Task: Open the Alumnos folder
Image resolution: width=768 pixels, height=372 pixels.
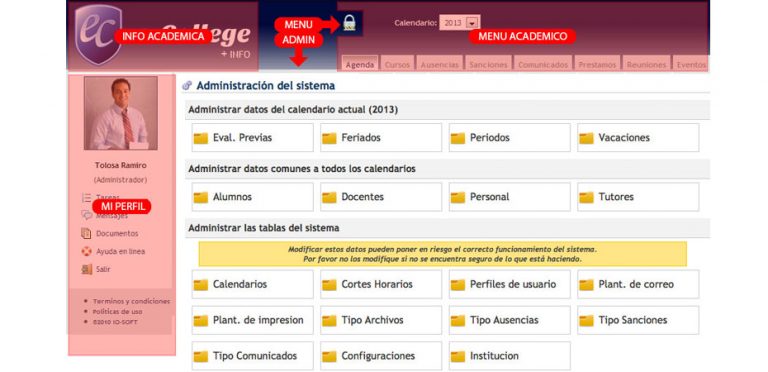Action: (252, 197)
